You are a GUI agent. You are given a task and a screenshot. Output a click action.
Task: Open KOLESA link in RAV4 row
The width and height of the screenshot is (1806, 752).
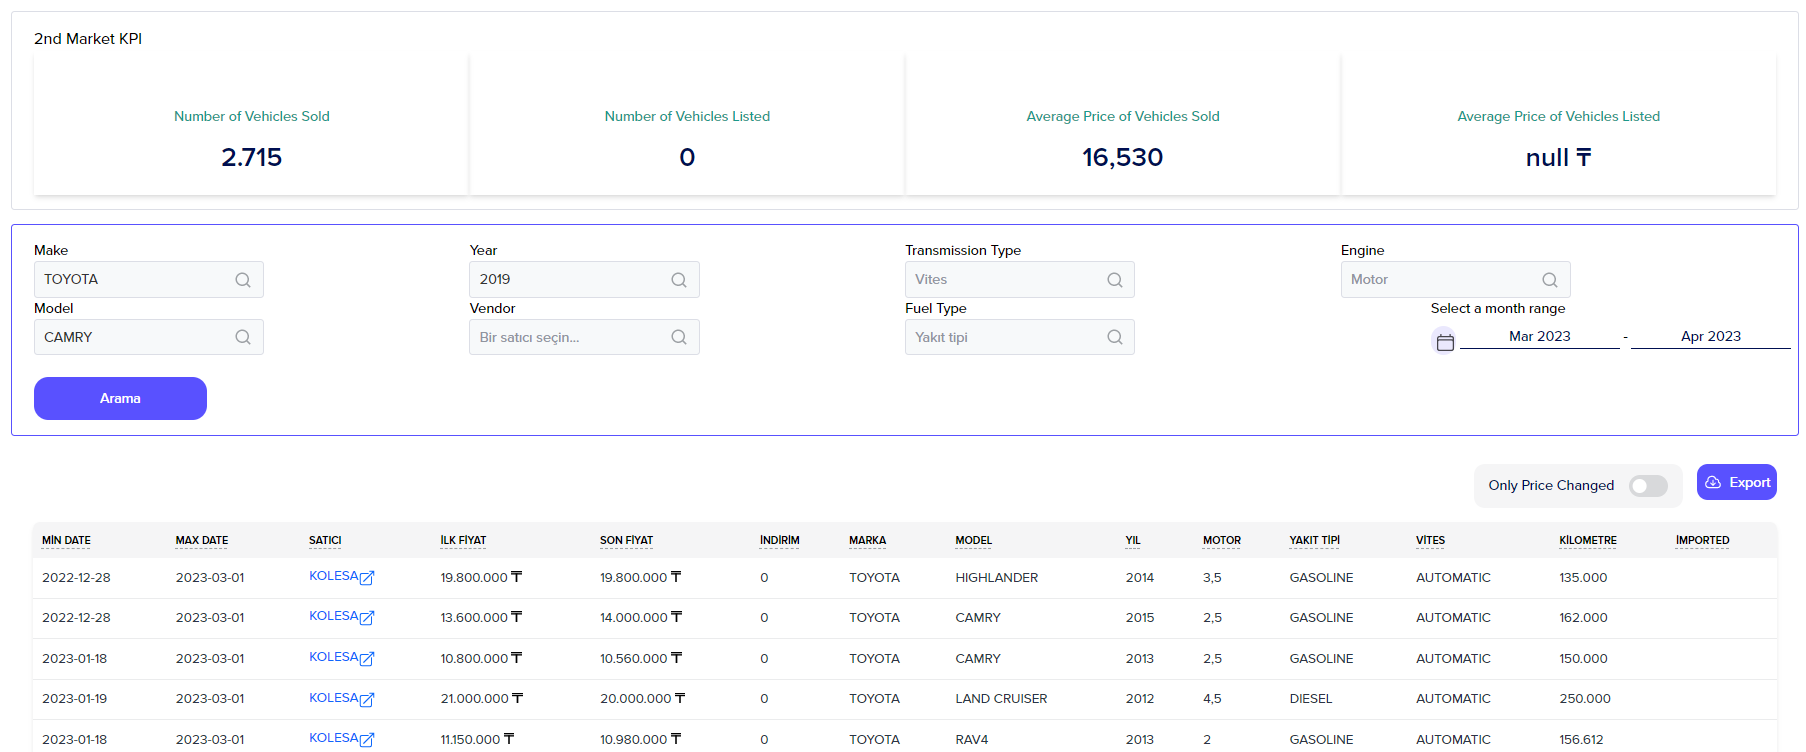coord(333,738)
